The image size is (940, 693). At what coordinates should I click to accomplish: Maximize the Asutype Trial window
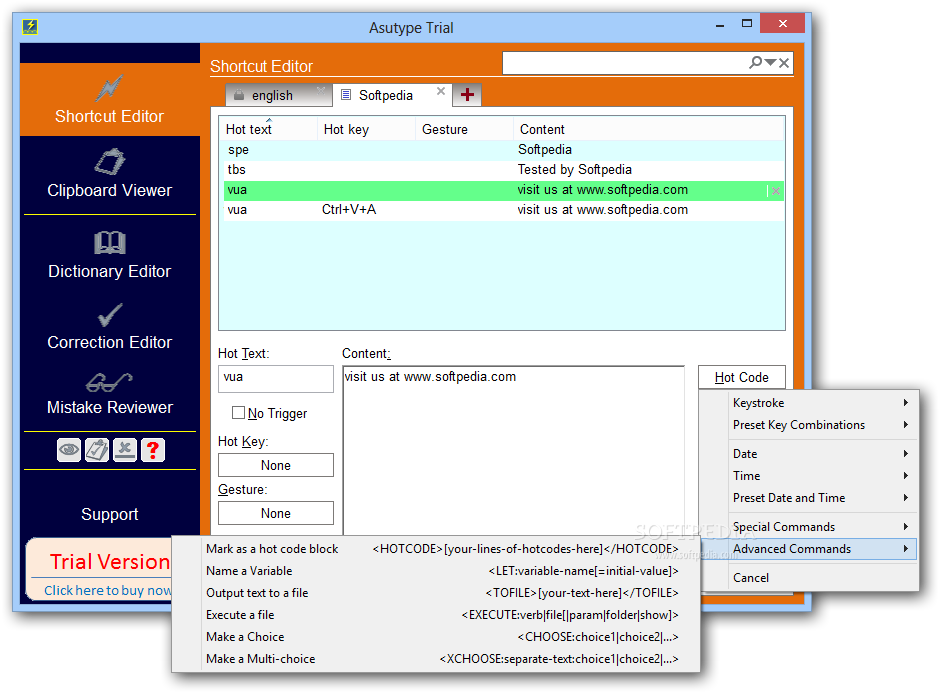pos(746,24)
